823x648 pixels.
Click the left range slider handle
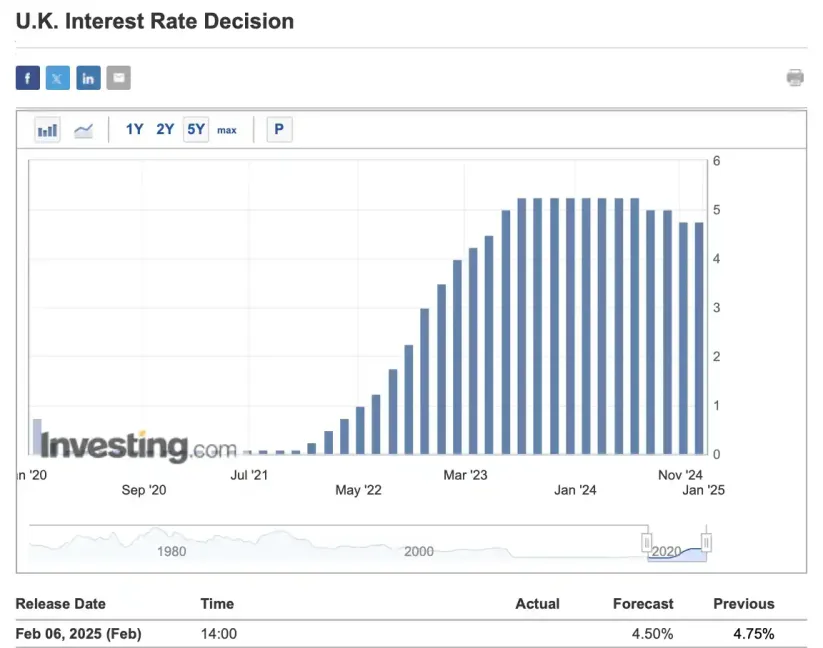click(x=647, y=542)
